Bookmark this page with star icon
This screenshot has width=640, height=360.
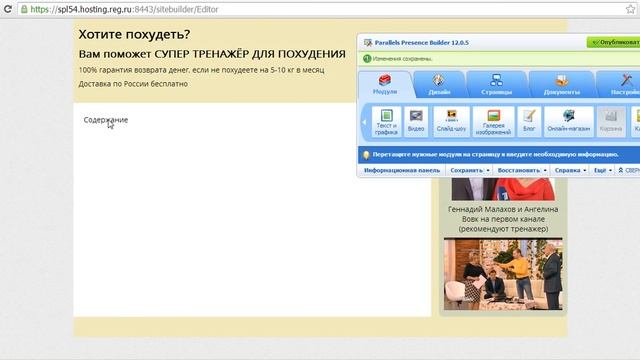630,9
